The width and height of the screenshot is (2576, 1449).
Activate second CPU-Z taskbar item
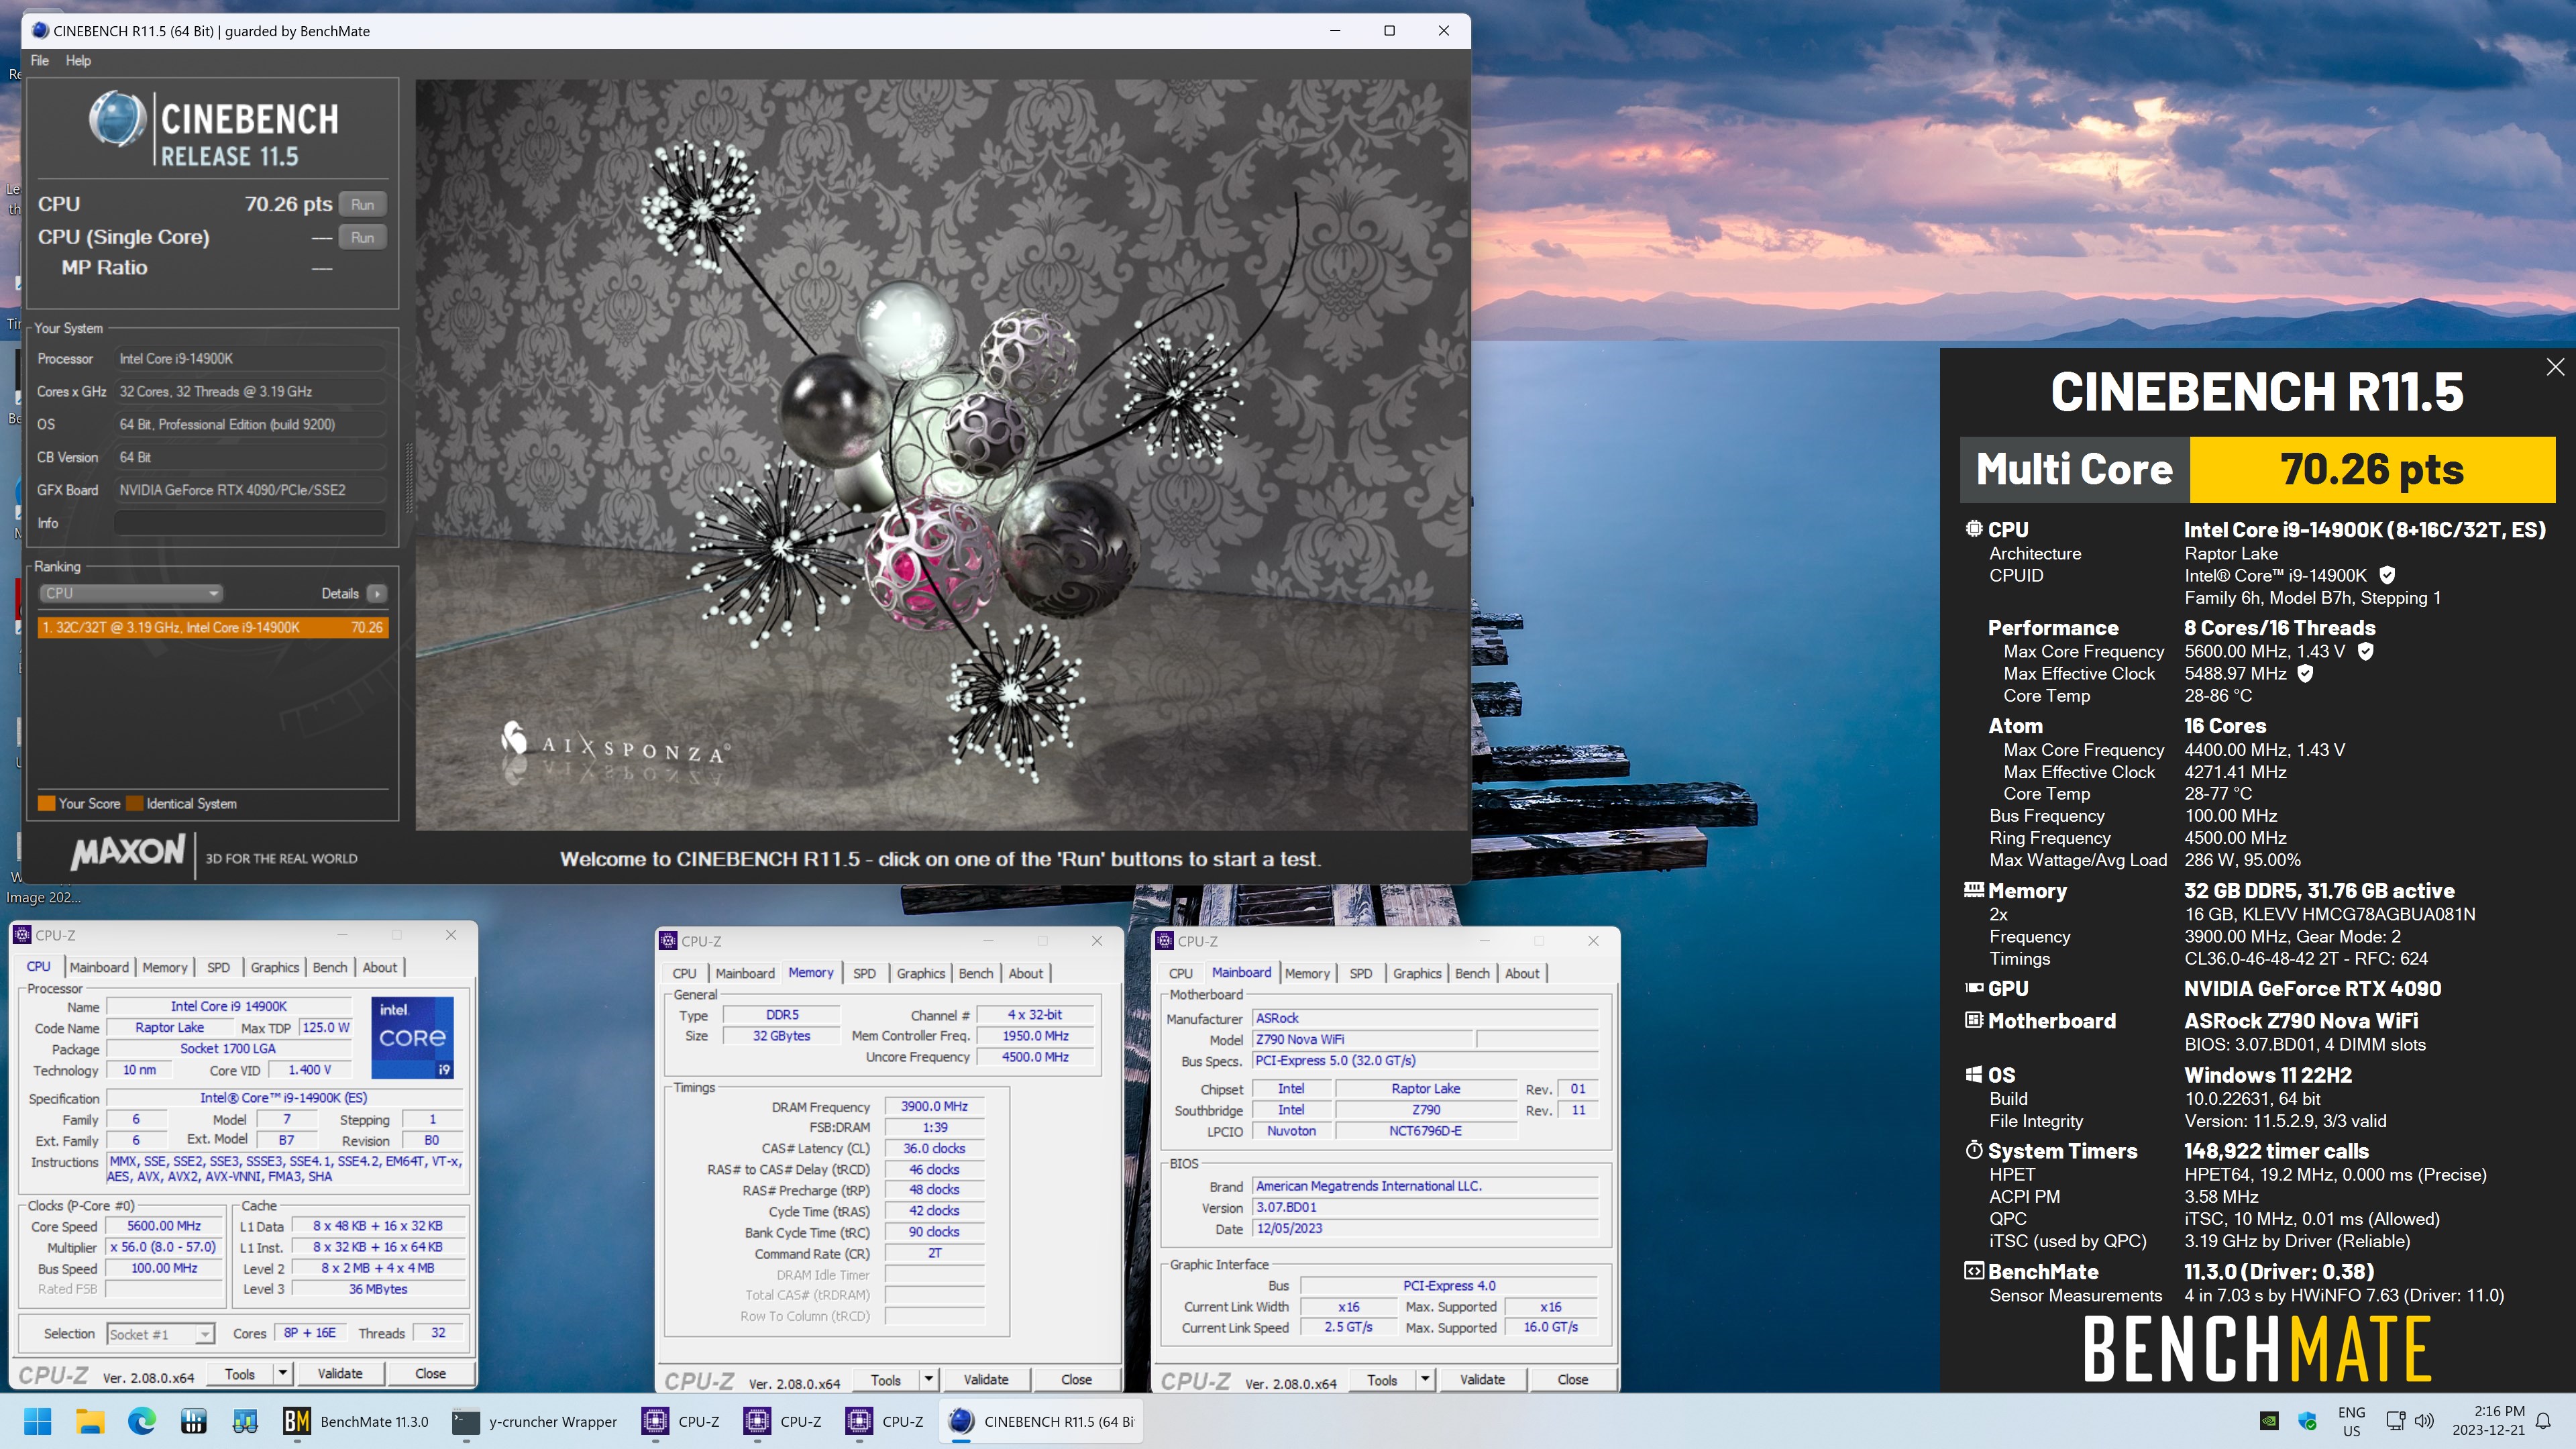tap(784, 1421)
